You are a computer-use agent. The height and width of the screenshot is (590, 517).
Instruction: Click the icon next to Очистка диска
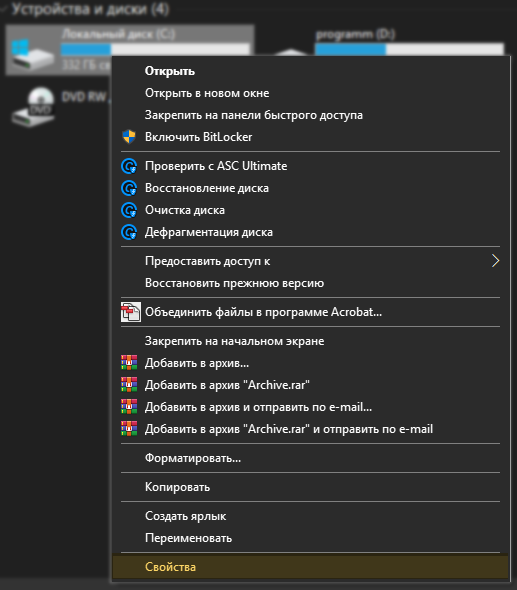(x=129, y=210)
